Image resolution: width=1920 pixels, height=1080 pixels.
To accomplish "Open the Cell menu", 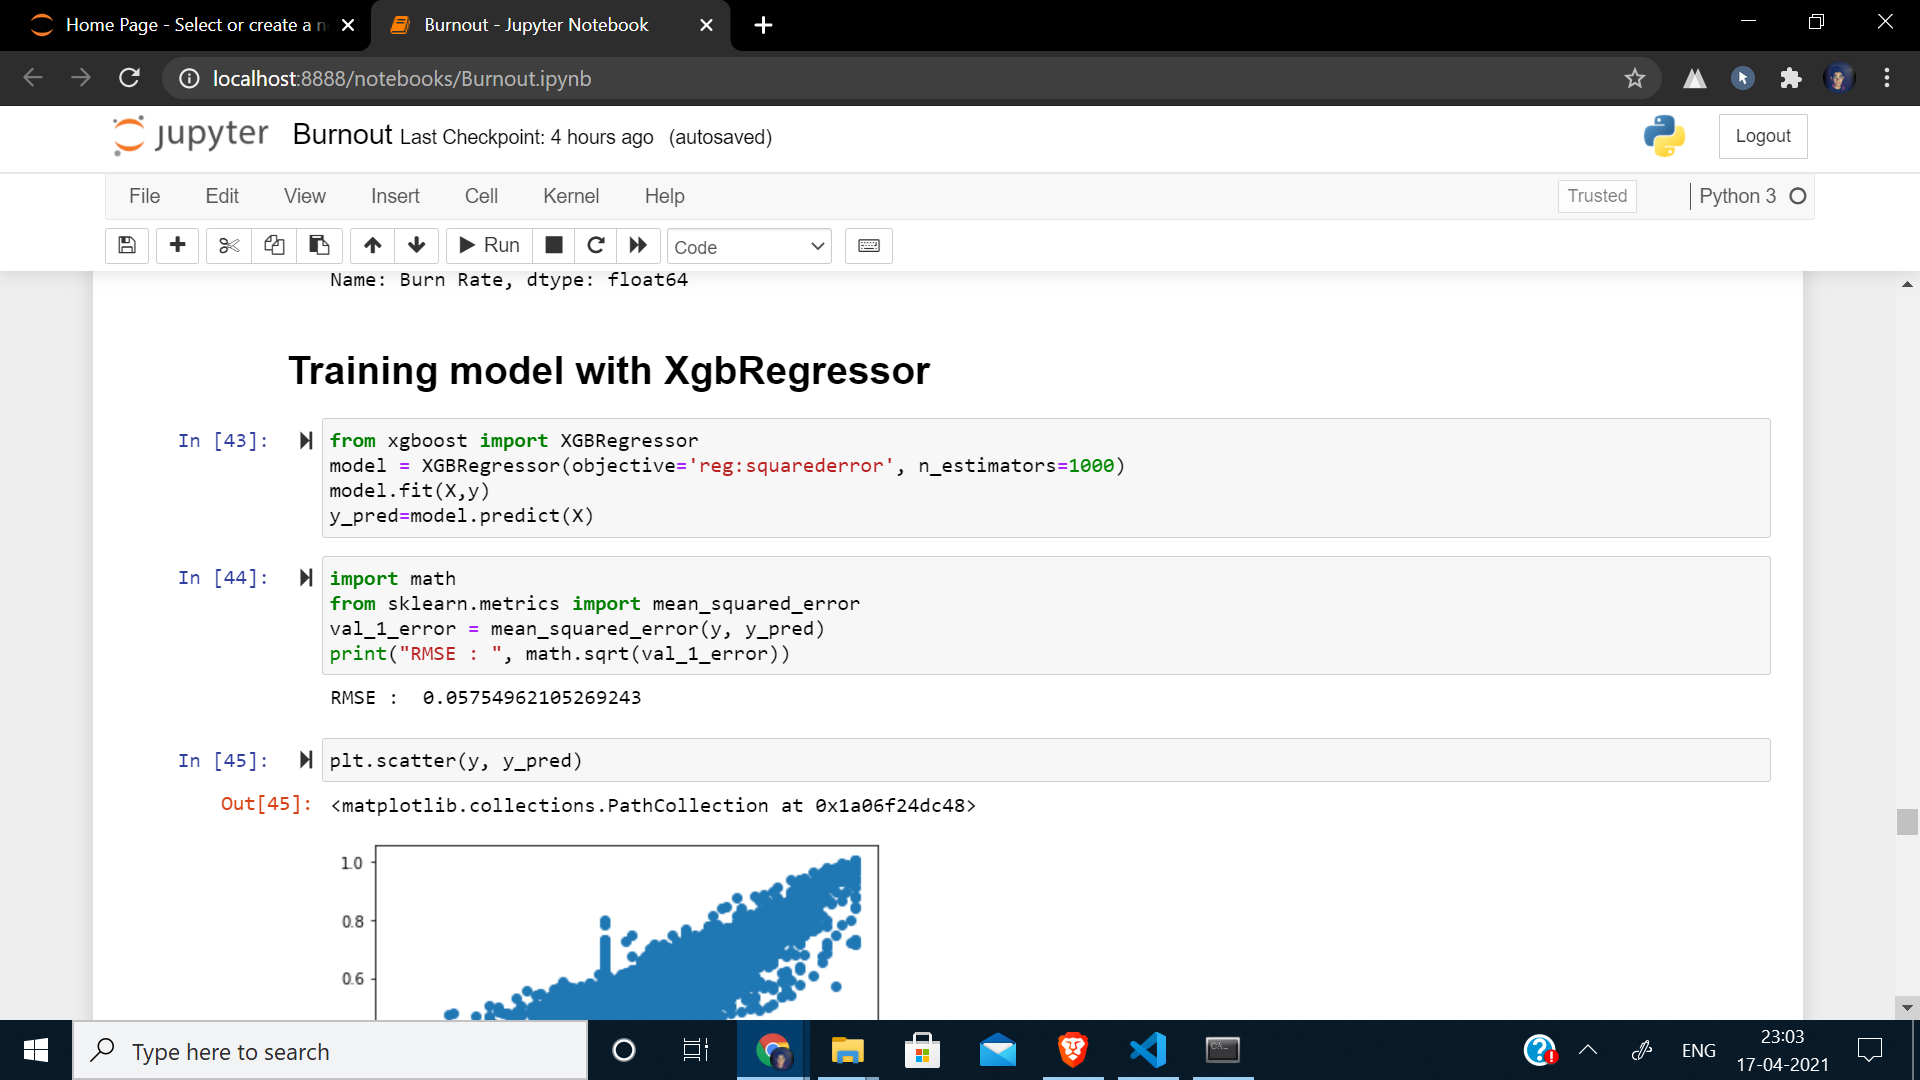I will (481, 196).
